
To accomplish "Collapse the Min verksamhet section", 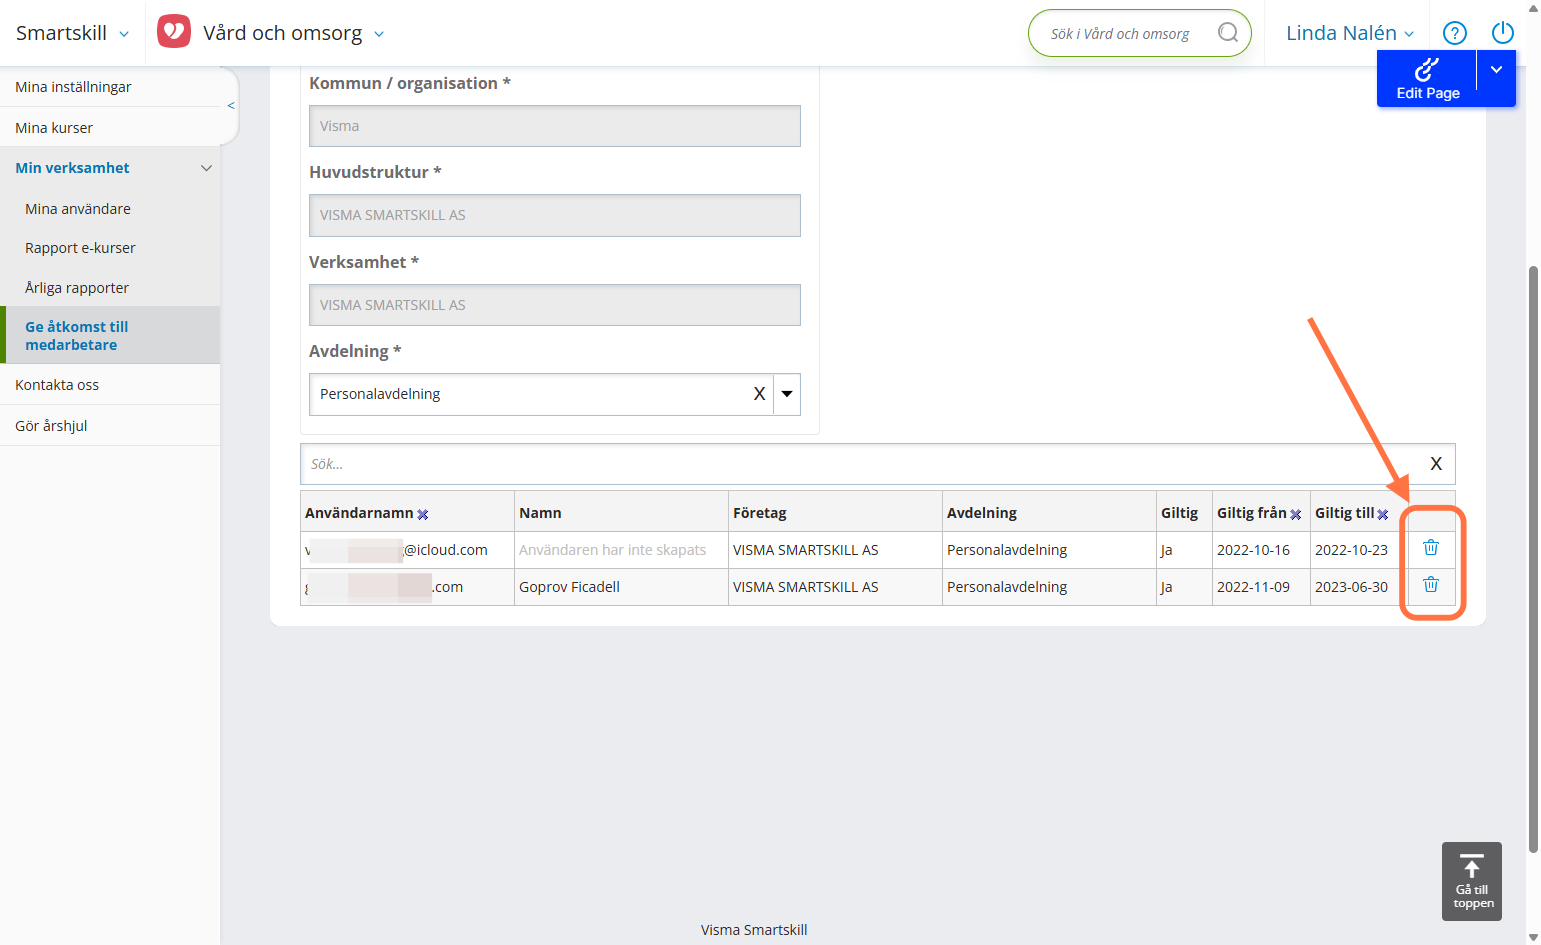I will 206,168.
